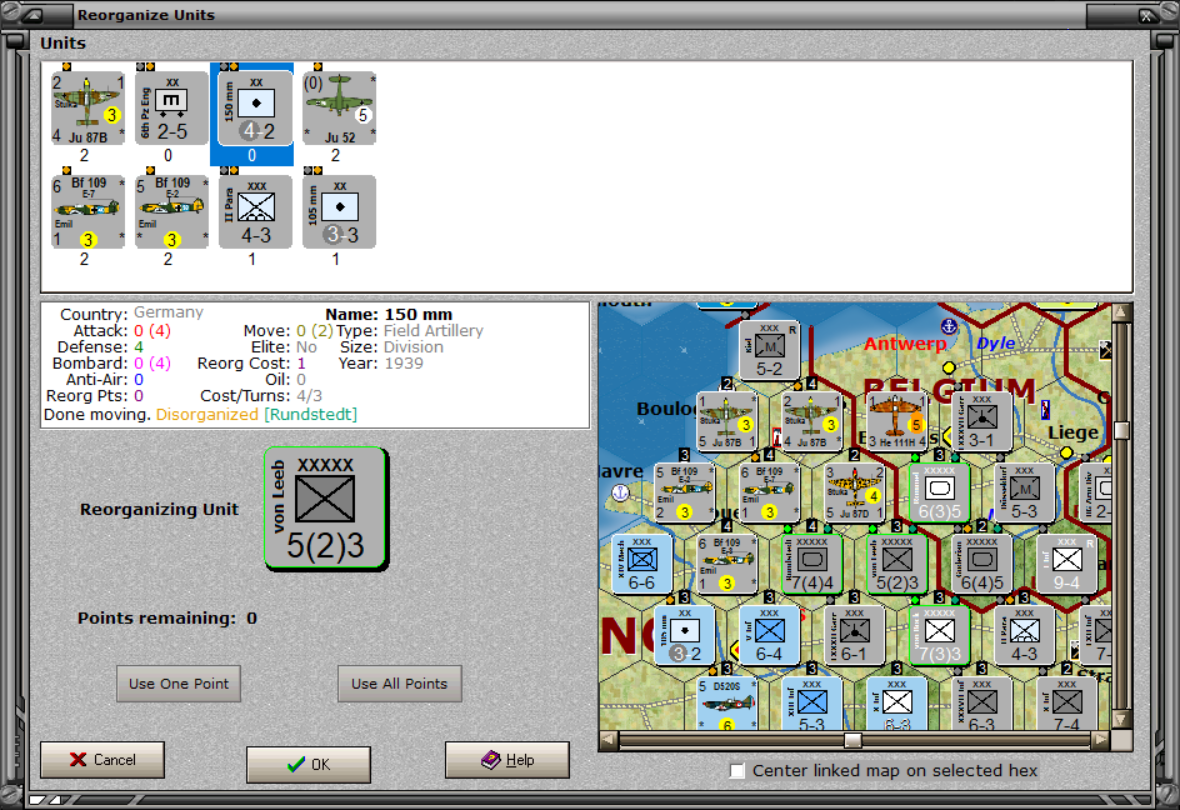Image resolution: width=1180 pixels, height=810 pixels.
Task: Click the I Inf 9-4 unit on map
Action: (x=1067, y=564)
